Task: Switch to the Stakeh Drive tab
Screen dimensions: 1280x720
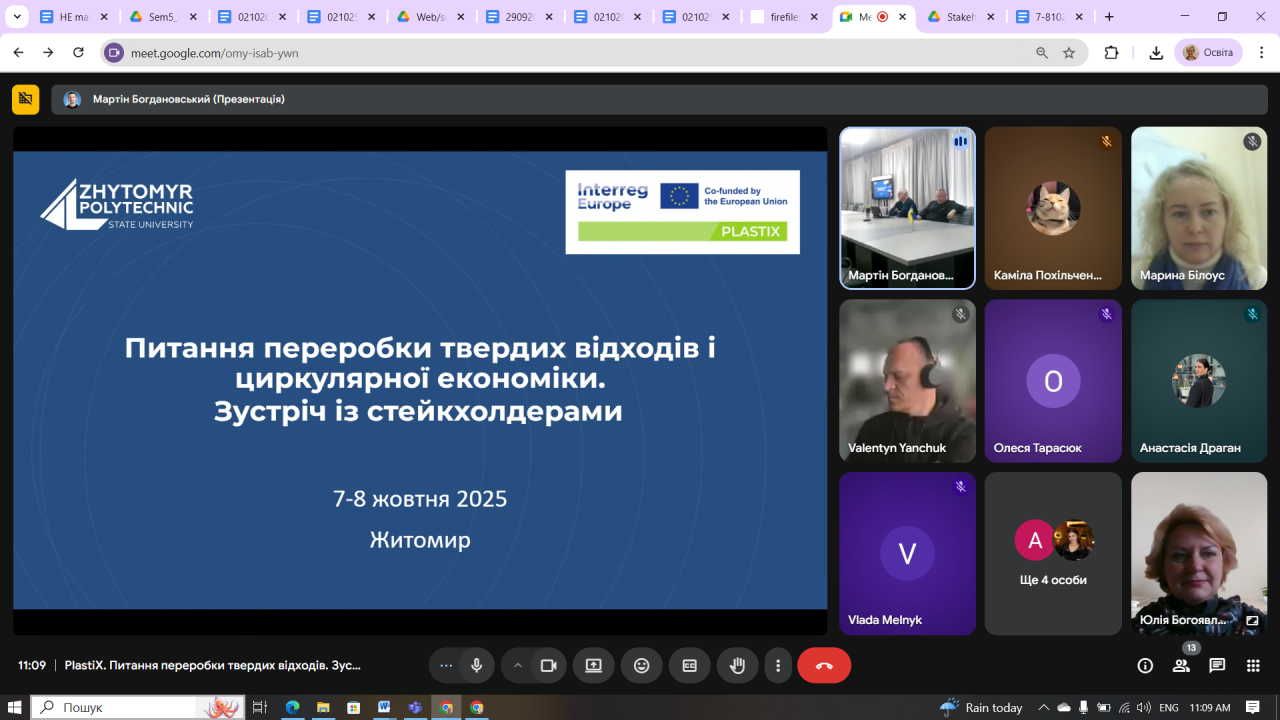Action: point(958,17)
